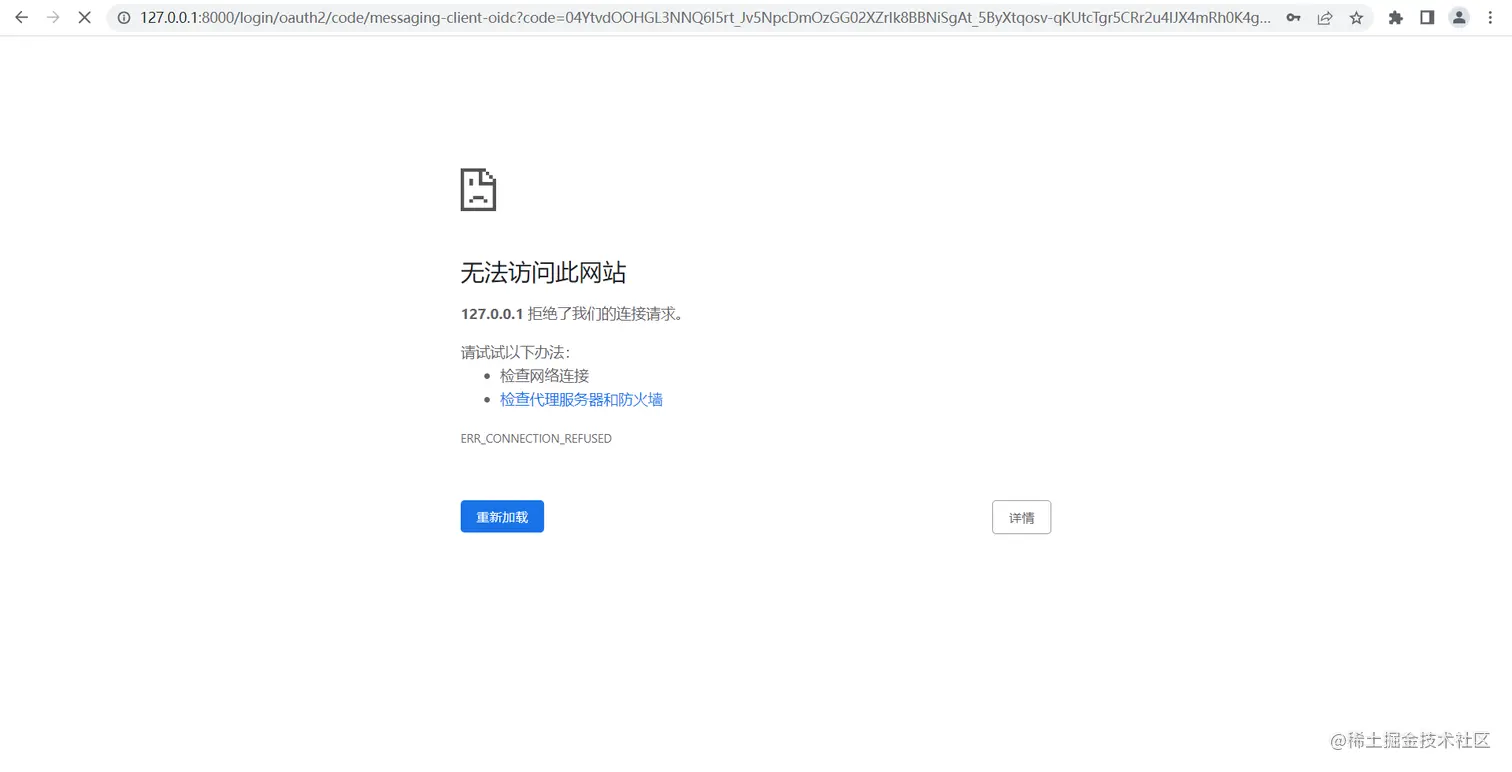
Task: Click the saved passwords key icon
Action: point(1293,17)
